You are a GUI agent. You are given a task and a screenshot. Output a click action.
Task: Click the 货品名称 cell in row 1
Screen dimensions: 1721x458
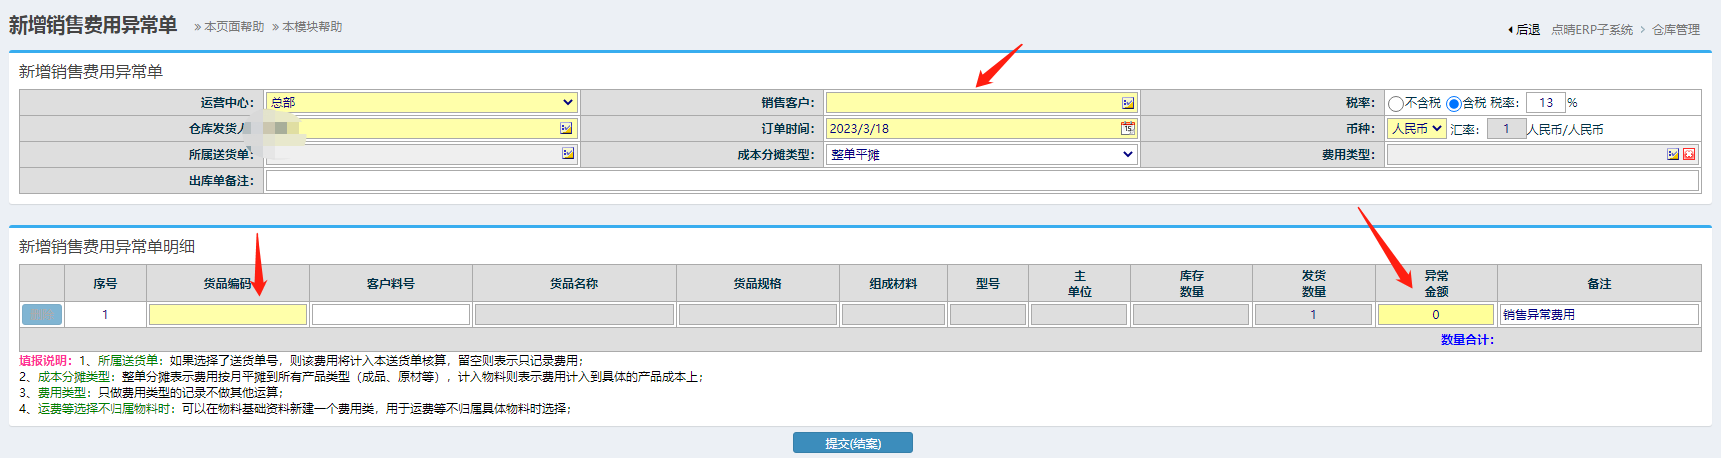[x=574, y=314]
